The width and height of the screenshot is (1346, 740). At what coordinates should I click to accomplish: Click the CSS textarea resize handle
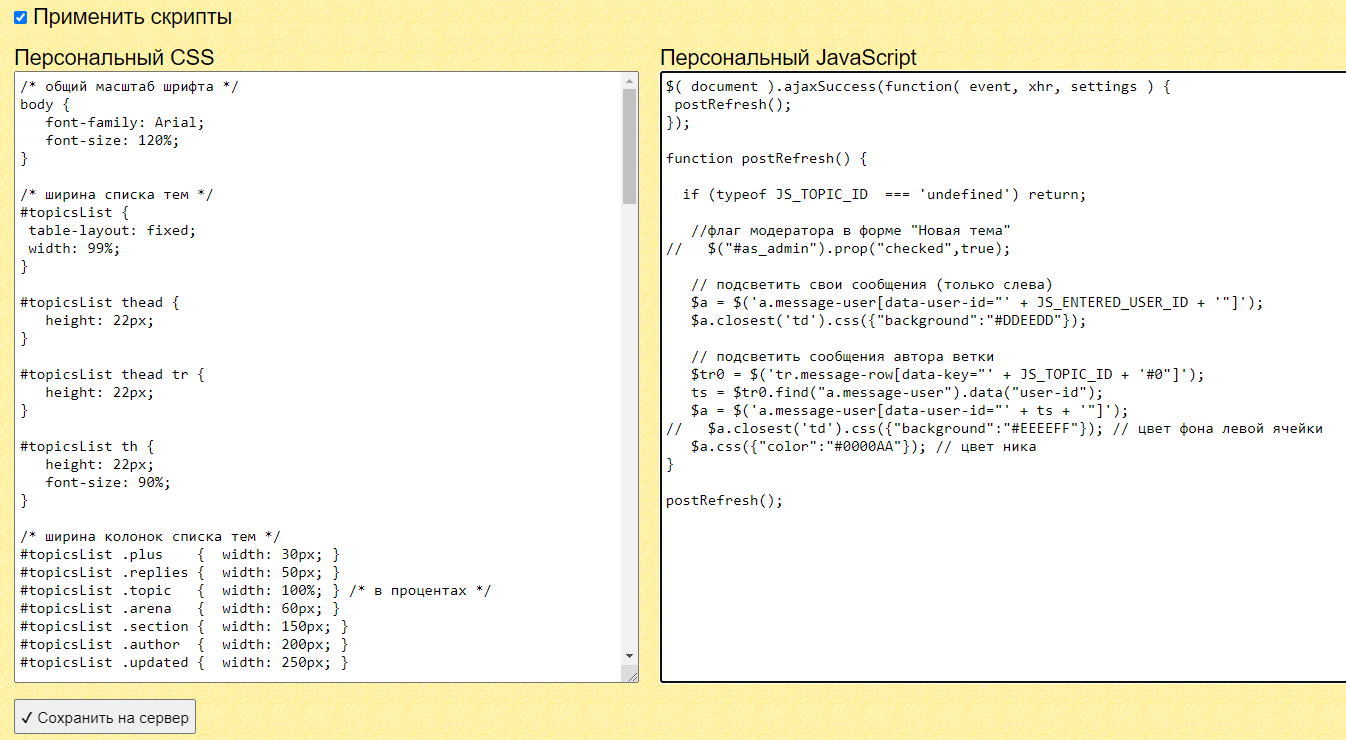(x=631, y=676)
